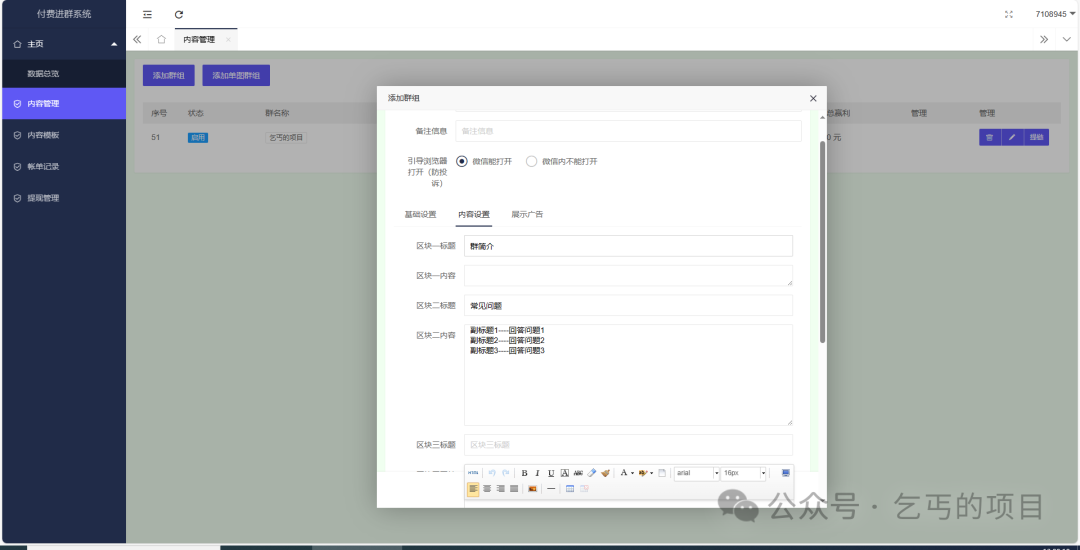Click the 区块三标题 input field
Screen dimensions: 1080x550
(x=628, y=445)
